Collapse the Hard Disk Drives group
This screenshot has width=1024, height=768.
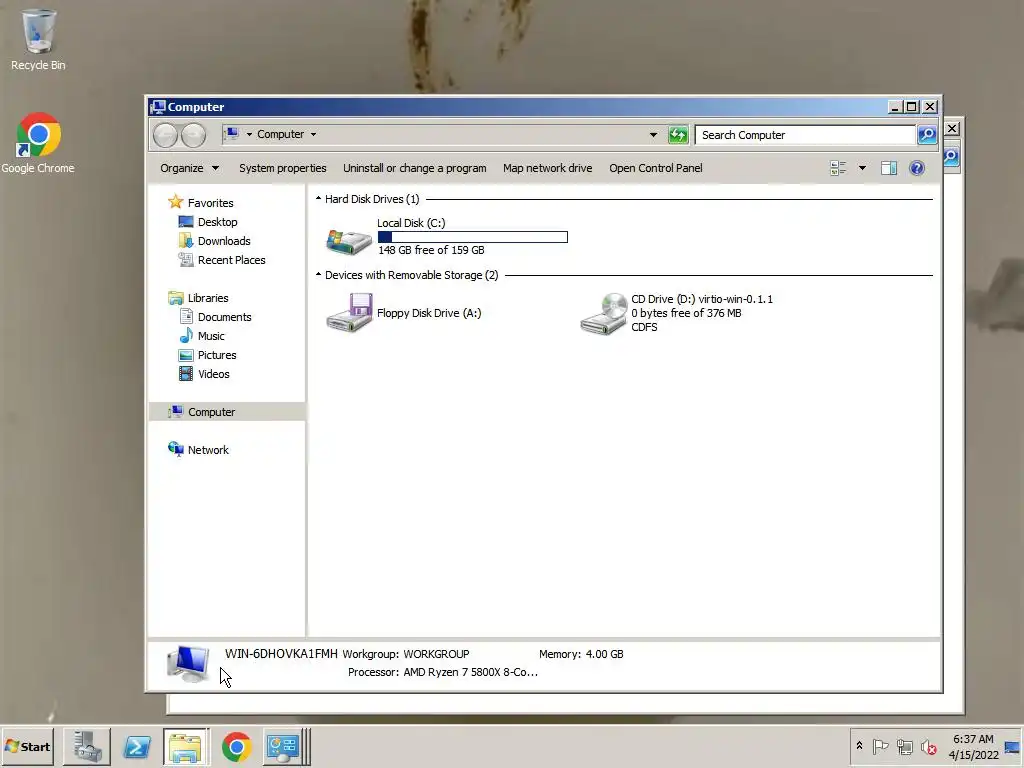(318, 199)
